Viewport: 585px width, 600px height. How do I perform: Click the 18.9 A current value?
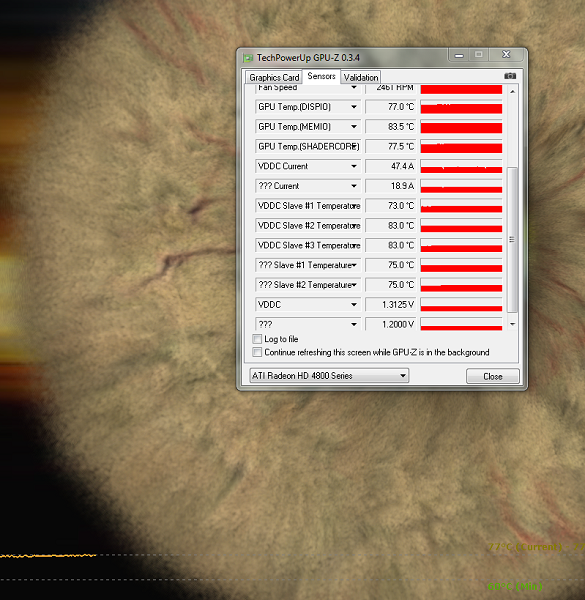[x=391, y=186]
